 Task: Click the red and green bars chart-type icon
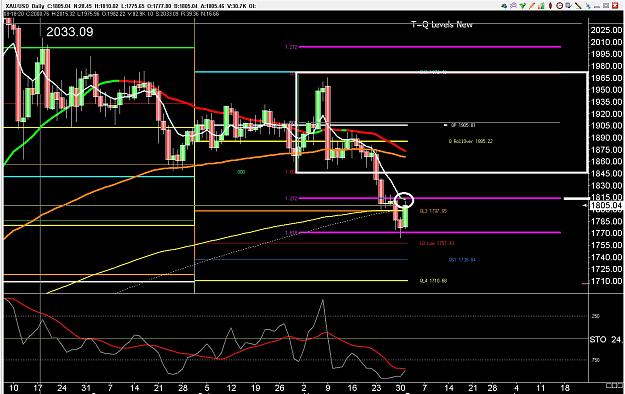tap(541, 6)
